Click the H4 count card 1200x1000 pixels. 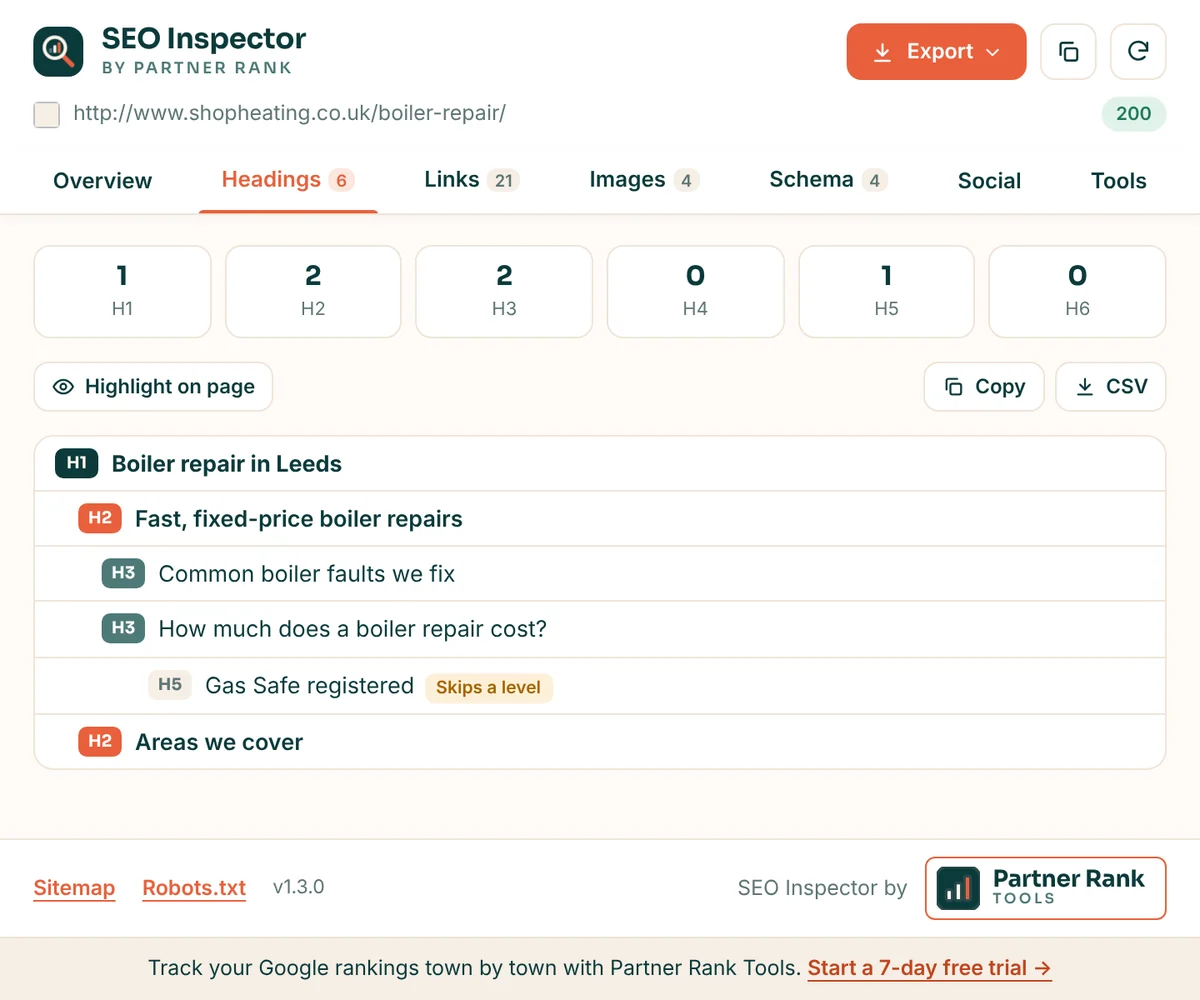695,292
